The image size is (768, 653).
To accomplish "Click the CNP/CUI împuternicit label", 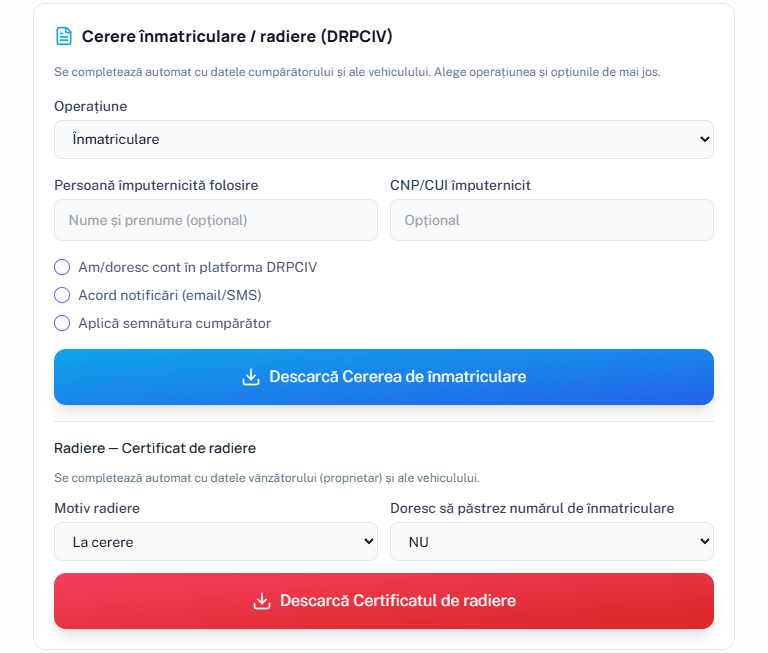I will pos(460,185).
